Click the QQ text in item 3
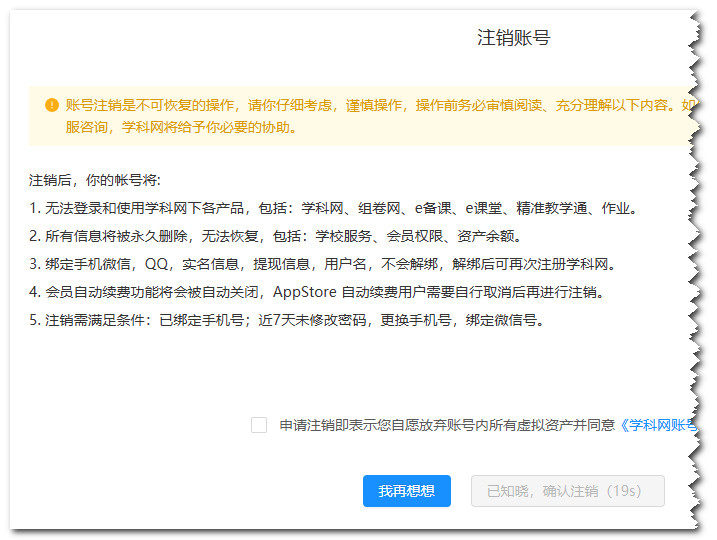The height and width of the screenshot is (540, 717). [x=156, y=264]
